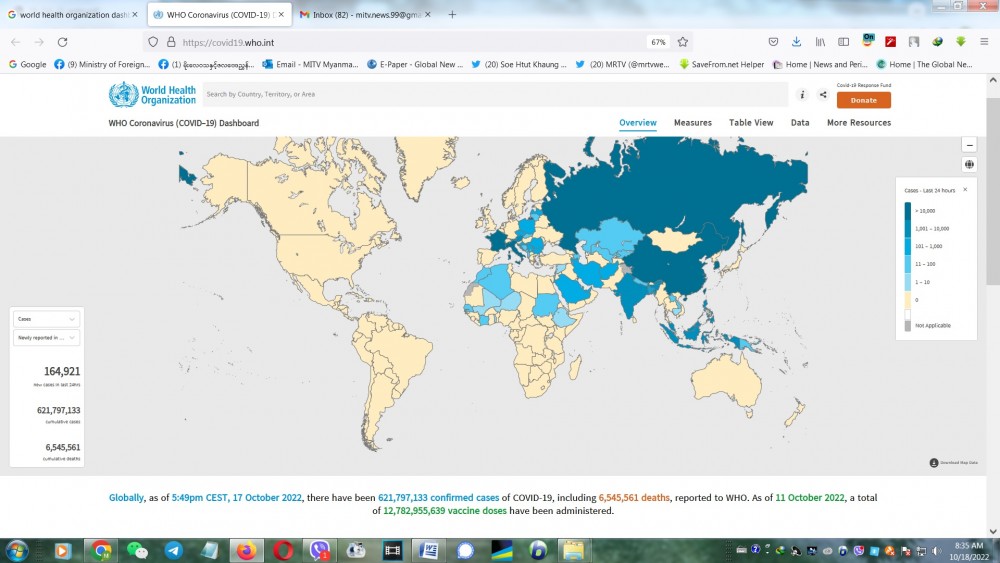
Task: Switch to Table View tab
Action: 751,123
